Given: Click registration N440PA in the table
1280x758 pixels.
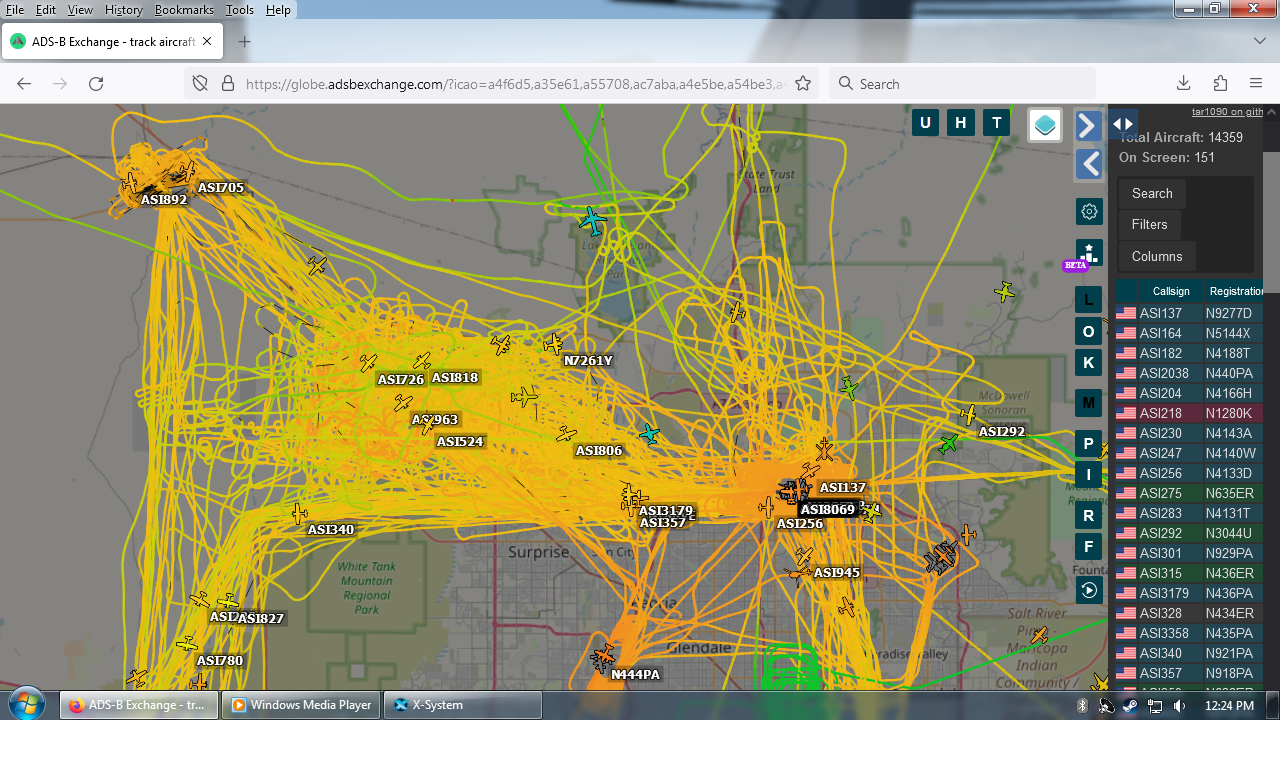Looking at the screenshot, I should click(1229, 373).
